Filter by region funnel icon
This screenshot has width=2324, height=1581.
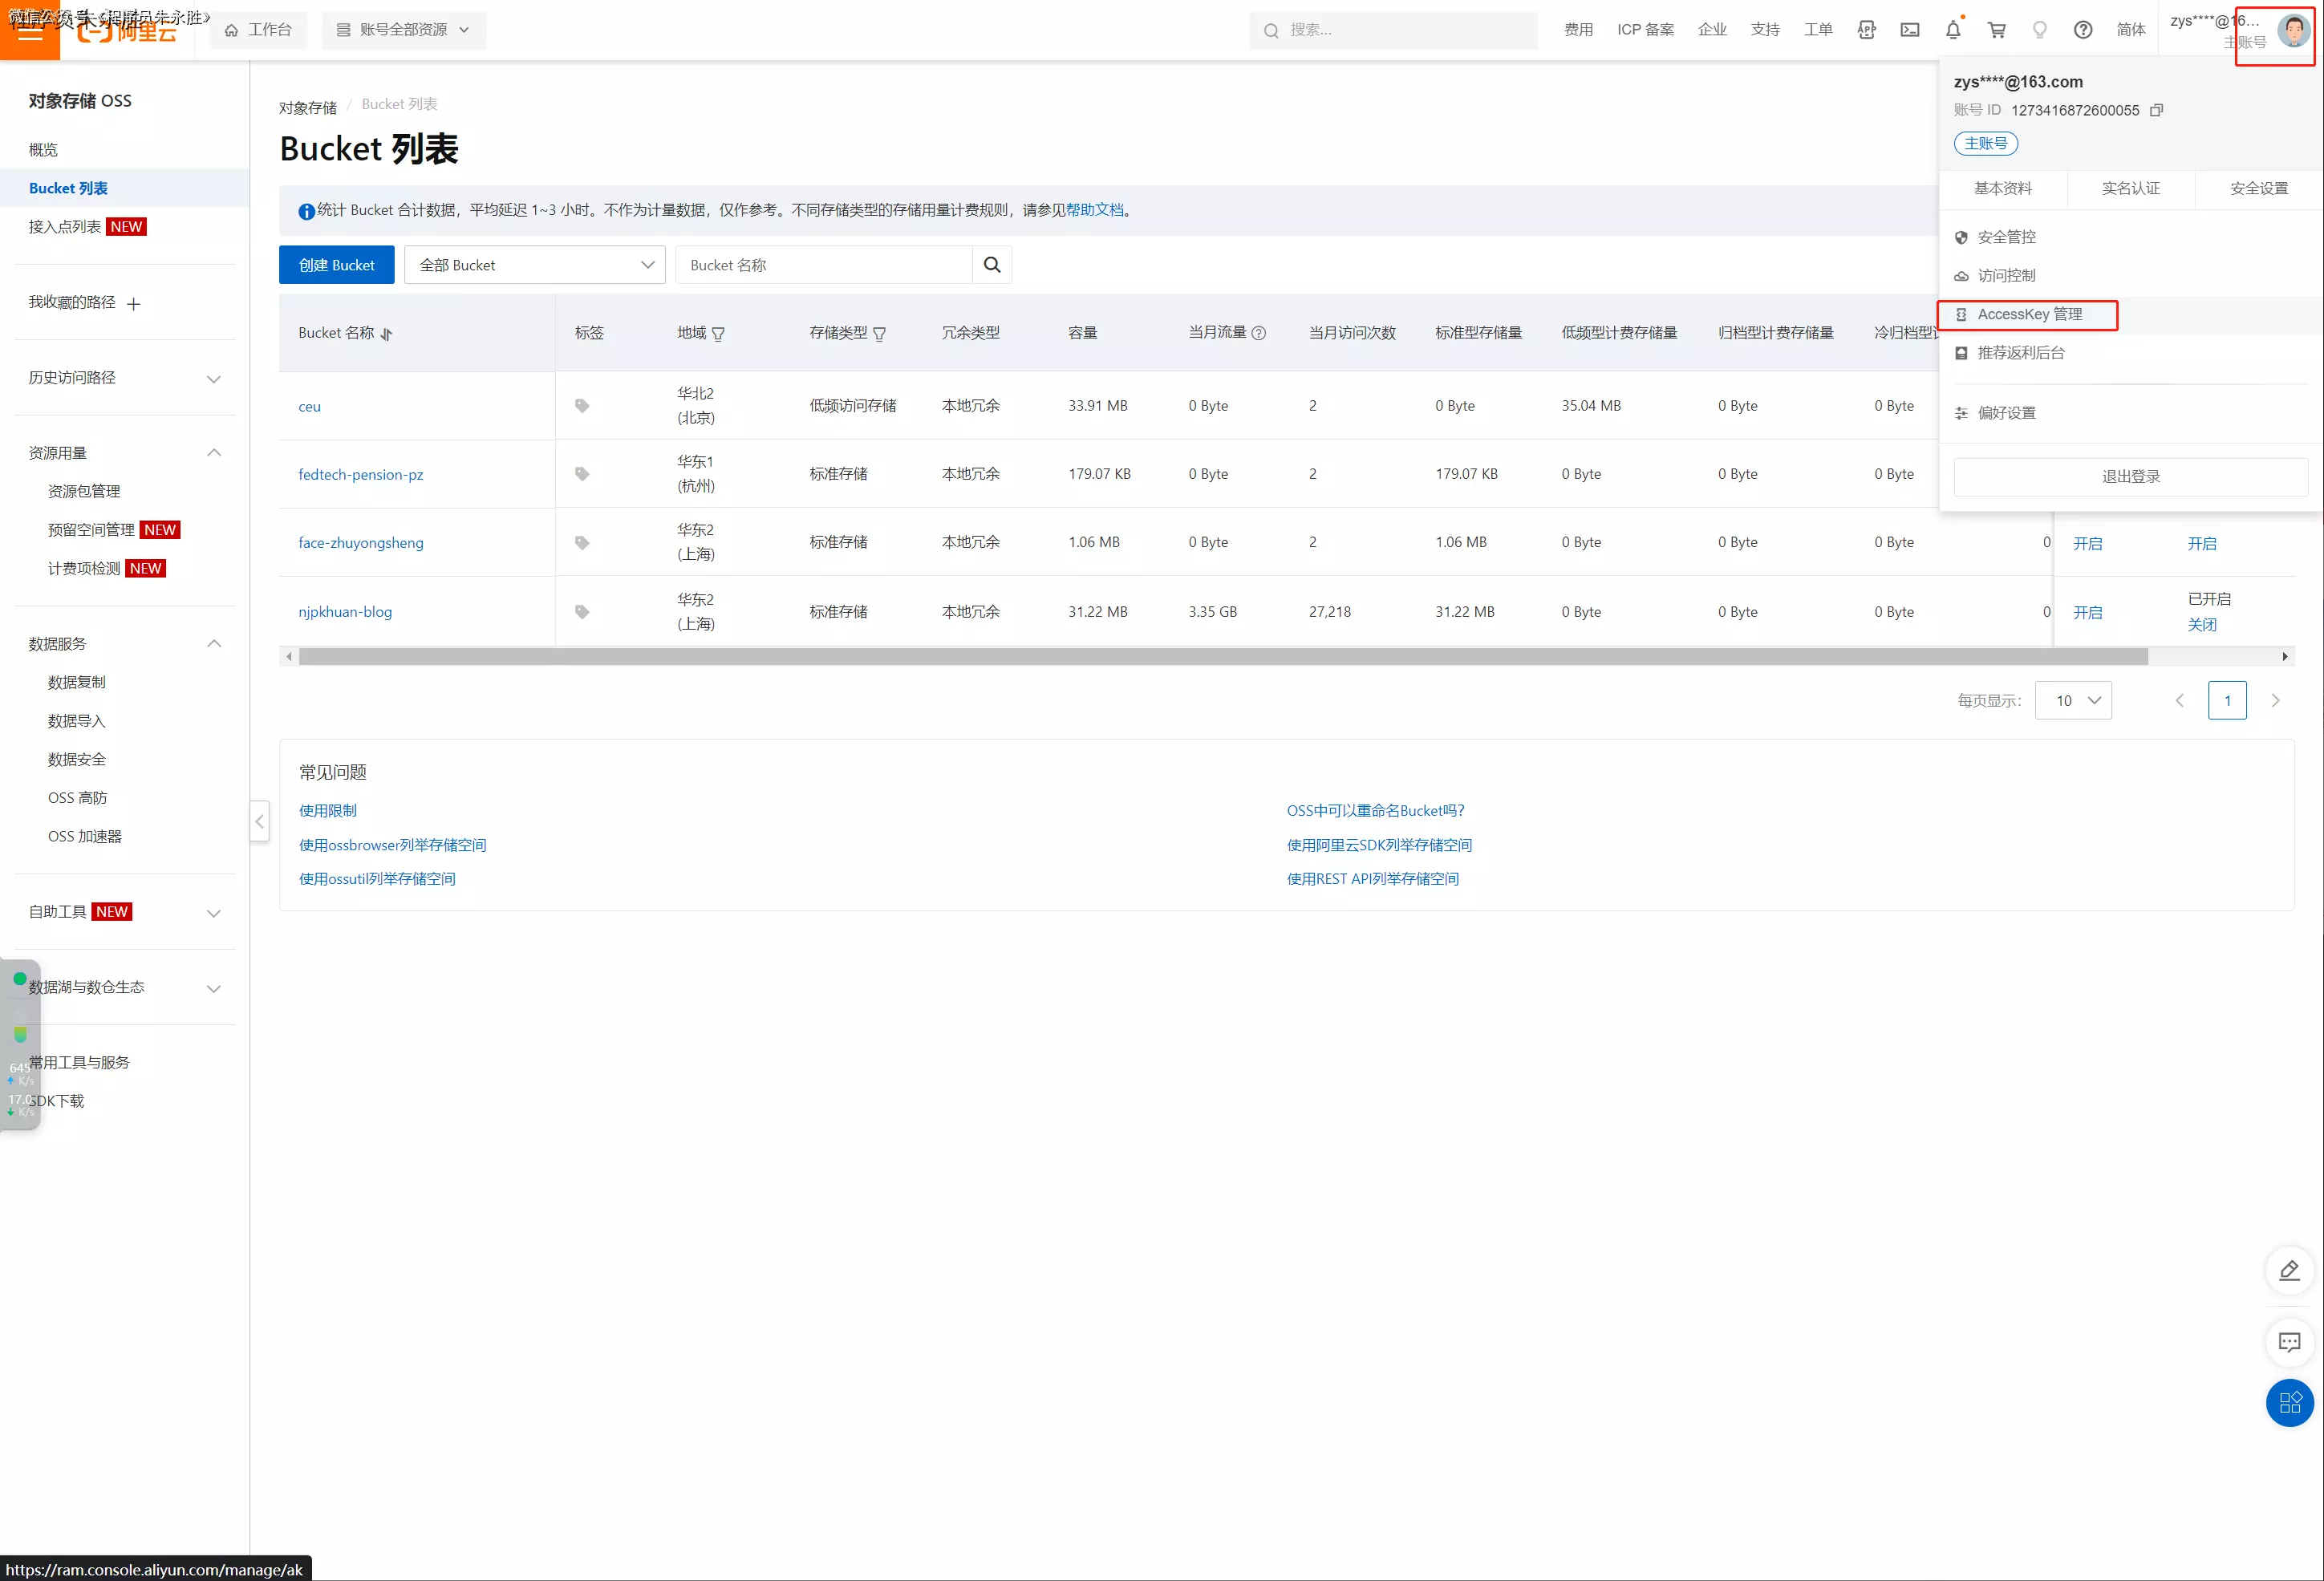point(718,334)
